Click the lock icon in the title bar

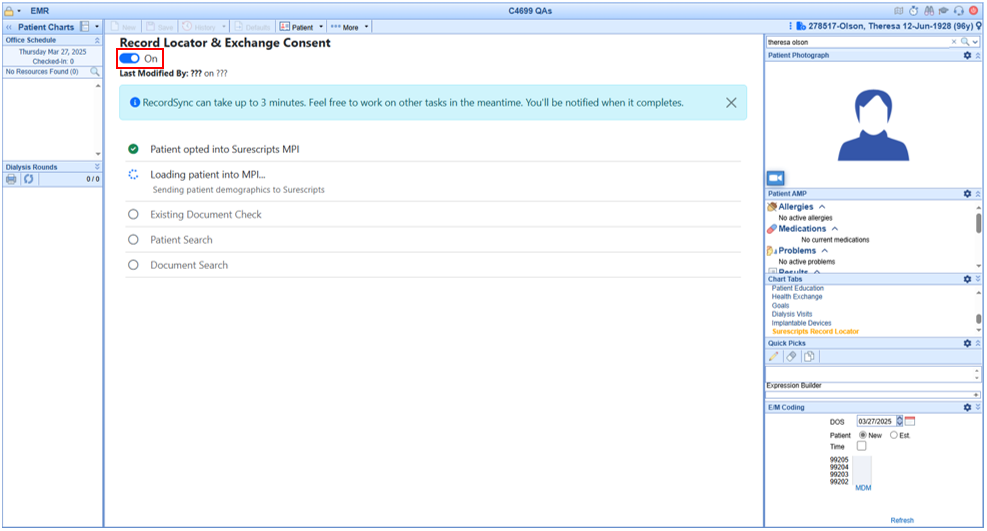coord(9,11)
